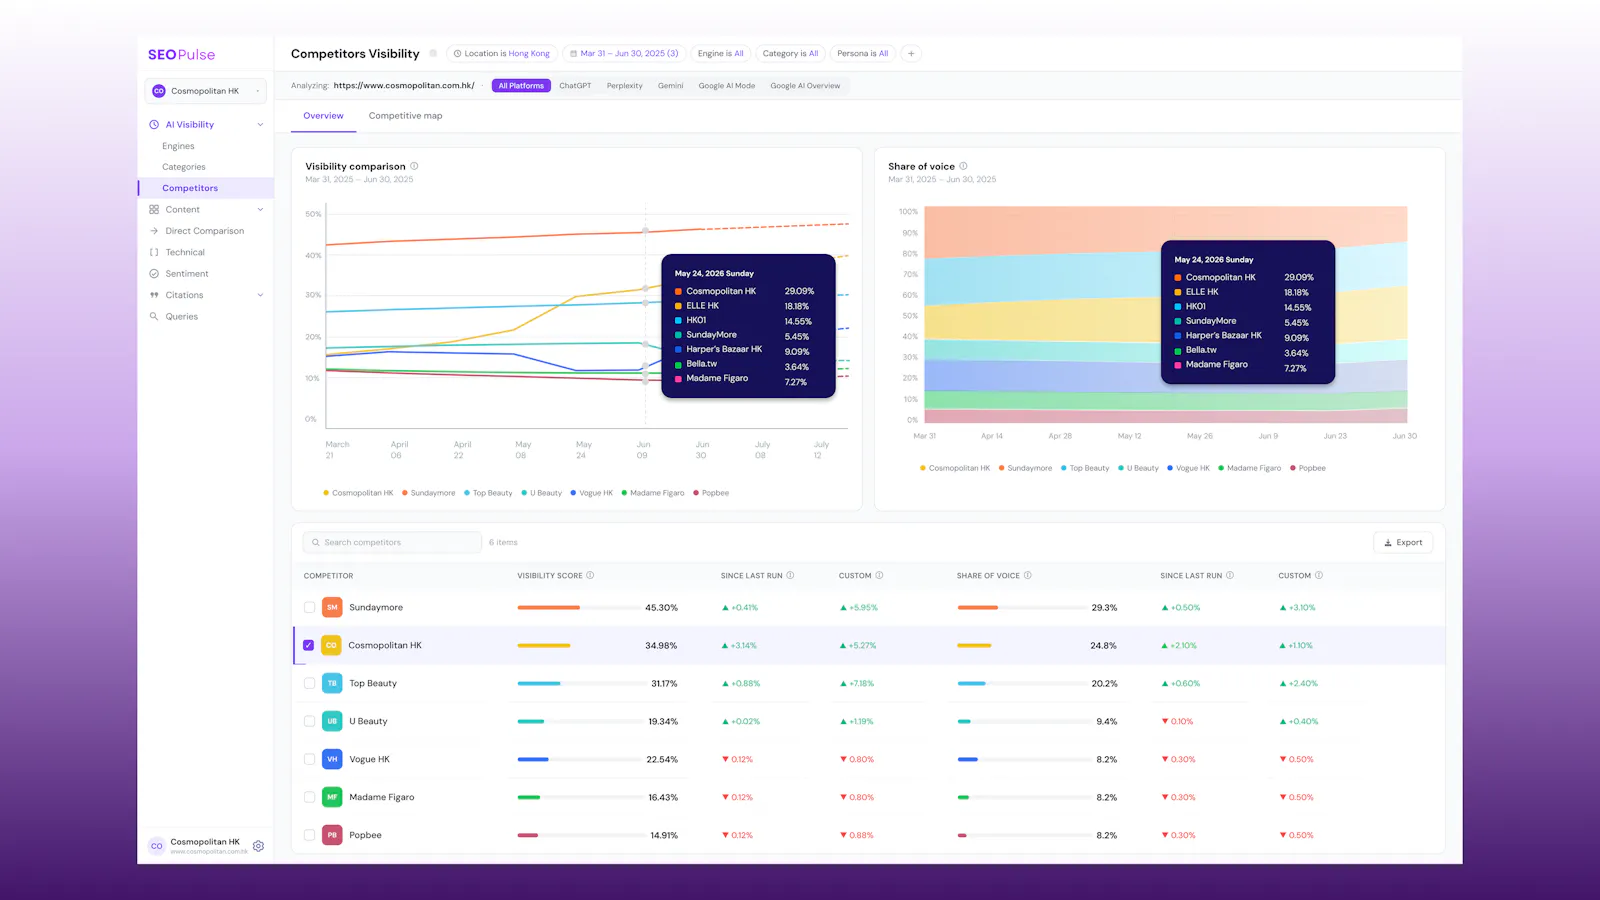Click the Visibility comparison info icon

point(414,167)
